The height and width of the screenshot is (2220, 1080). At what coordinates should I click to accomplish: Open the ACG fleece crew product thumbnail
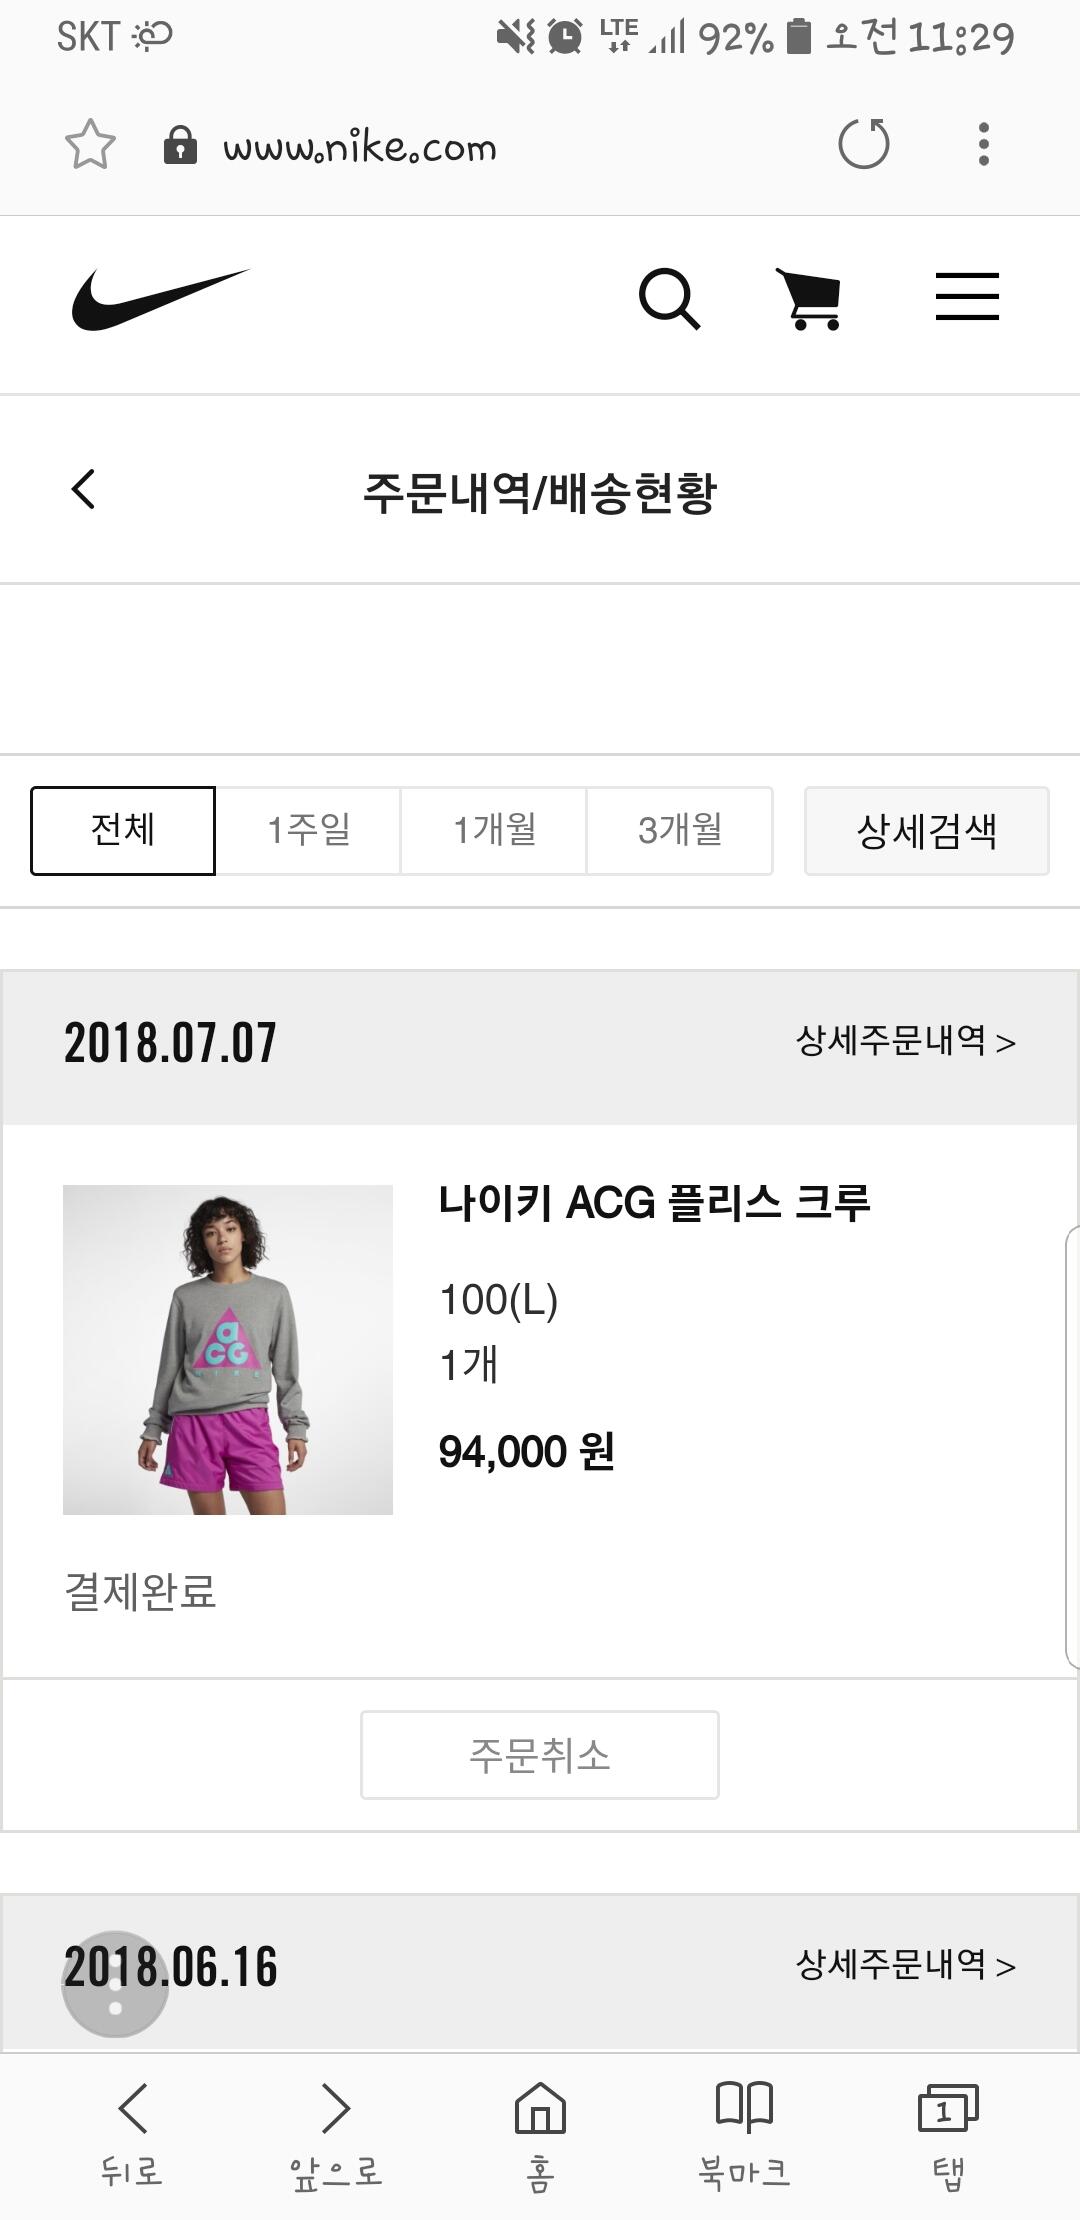click(x=228, y=1350)
